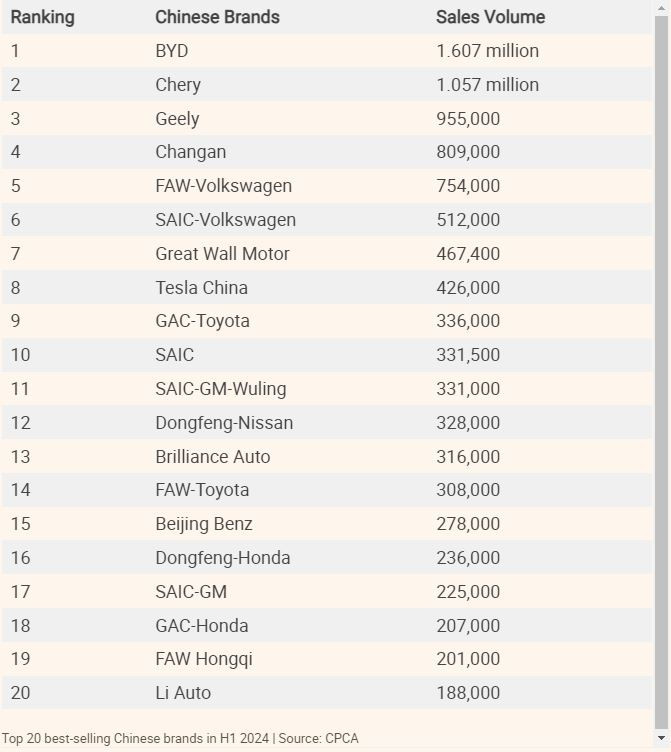Viewport: 671px width, 752px height.
Task: Click the Geely row's 955,000 value
Action: coord(468,119)
